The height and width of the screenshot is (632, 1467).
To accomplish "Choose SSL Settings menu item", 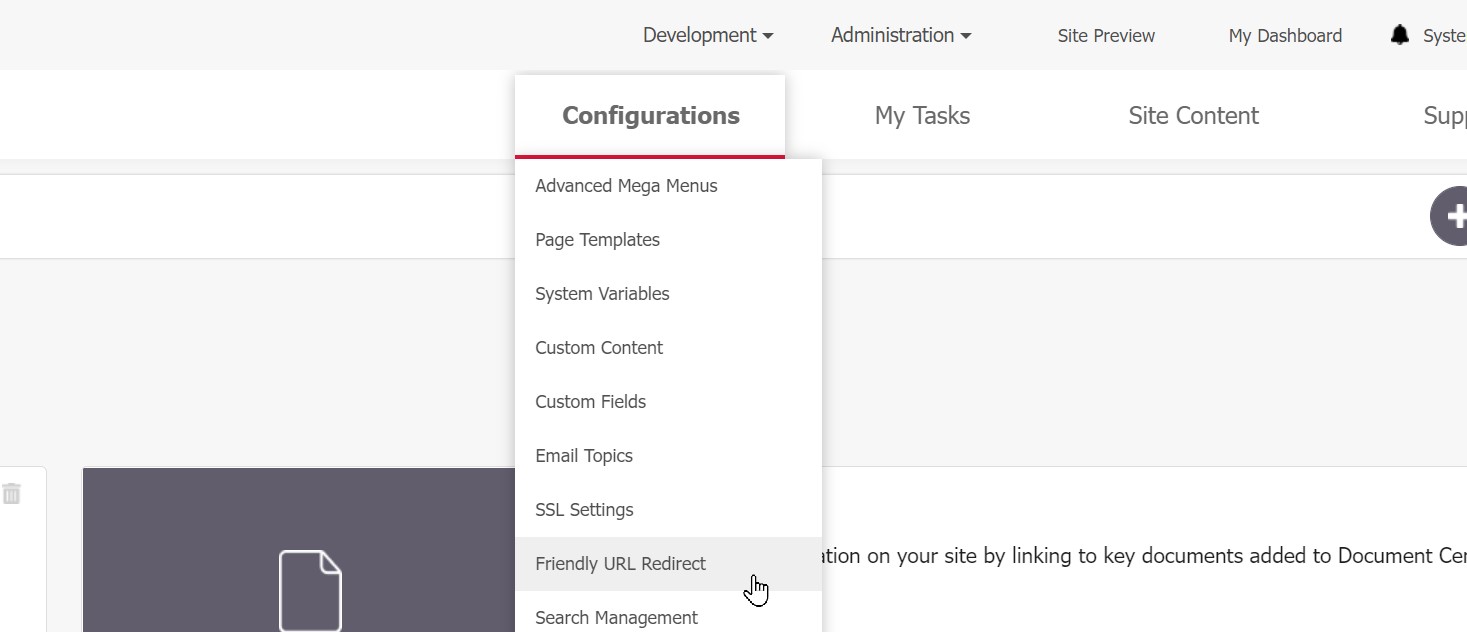I will coord(584,510).
